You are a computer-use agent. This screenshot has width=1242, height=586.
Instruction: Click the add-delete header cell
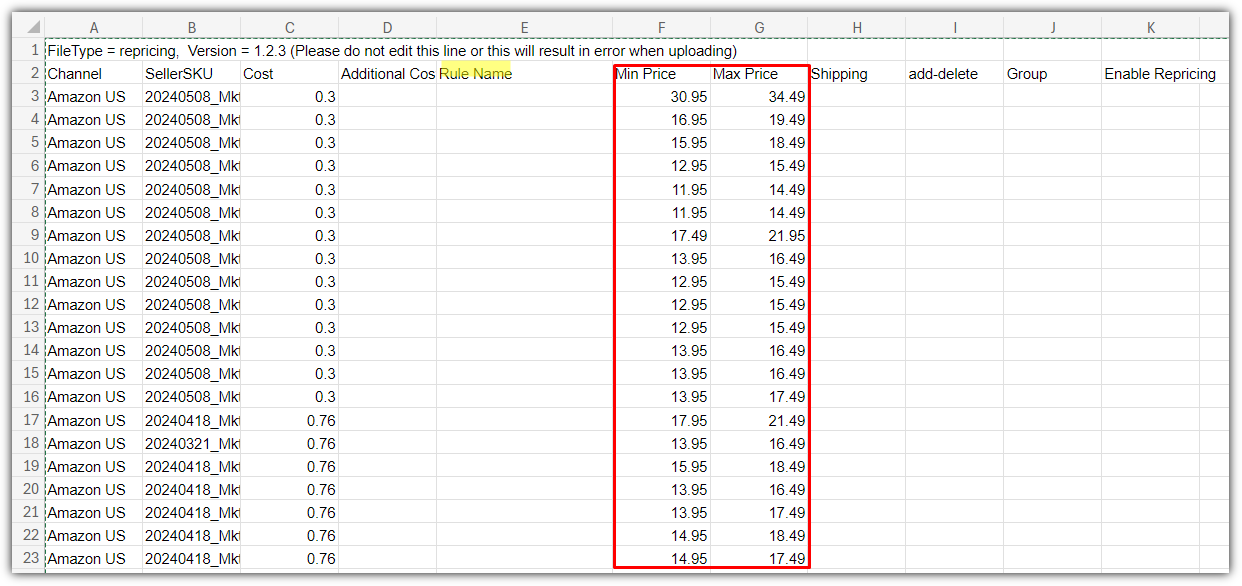coord(955,73)
